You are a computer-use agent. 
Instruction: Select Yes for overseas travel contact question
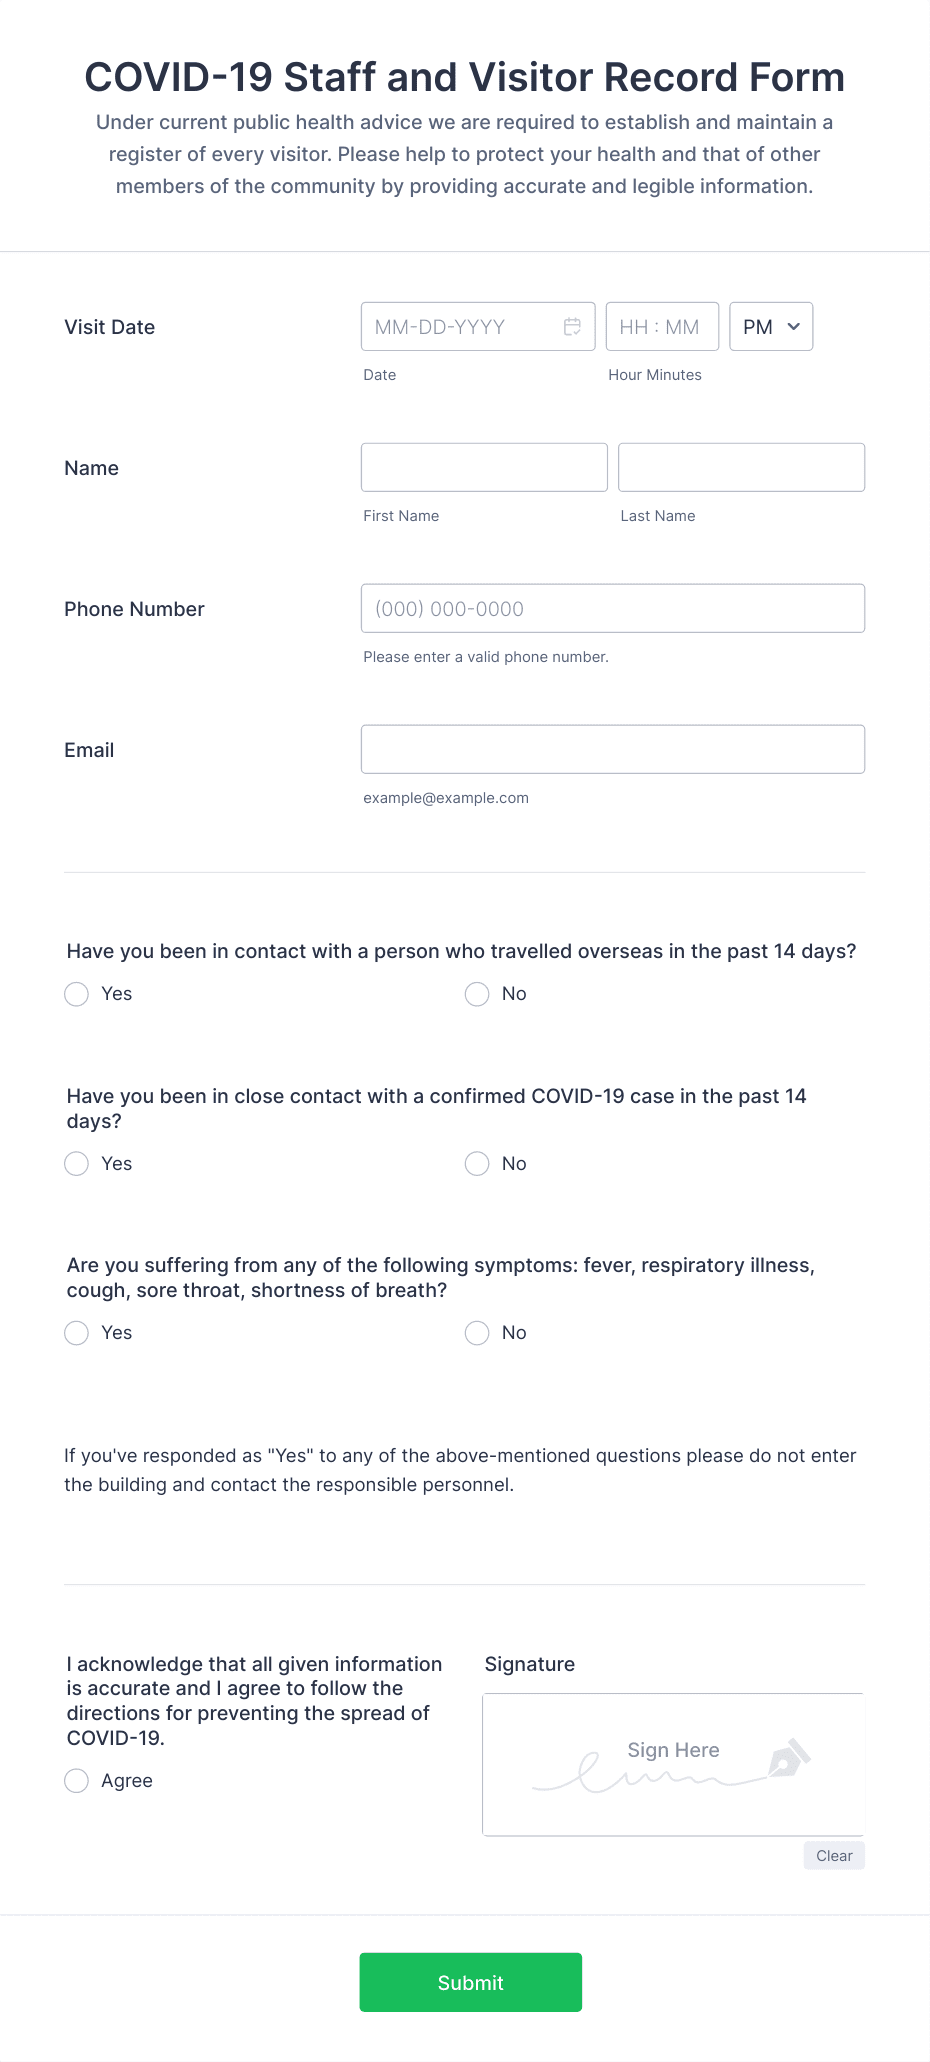tap(76, 994)
